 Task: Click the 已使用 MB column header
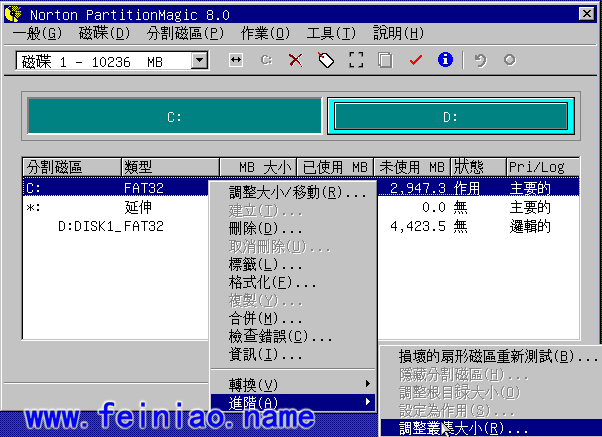tap(335, 167)
